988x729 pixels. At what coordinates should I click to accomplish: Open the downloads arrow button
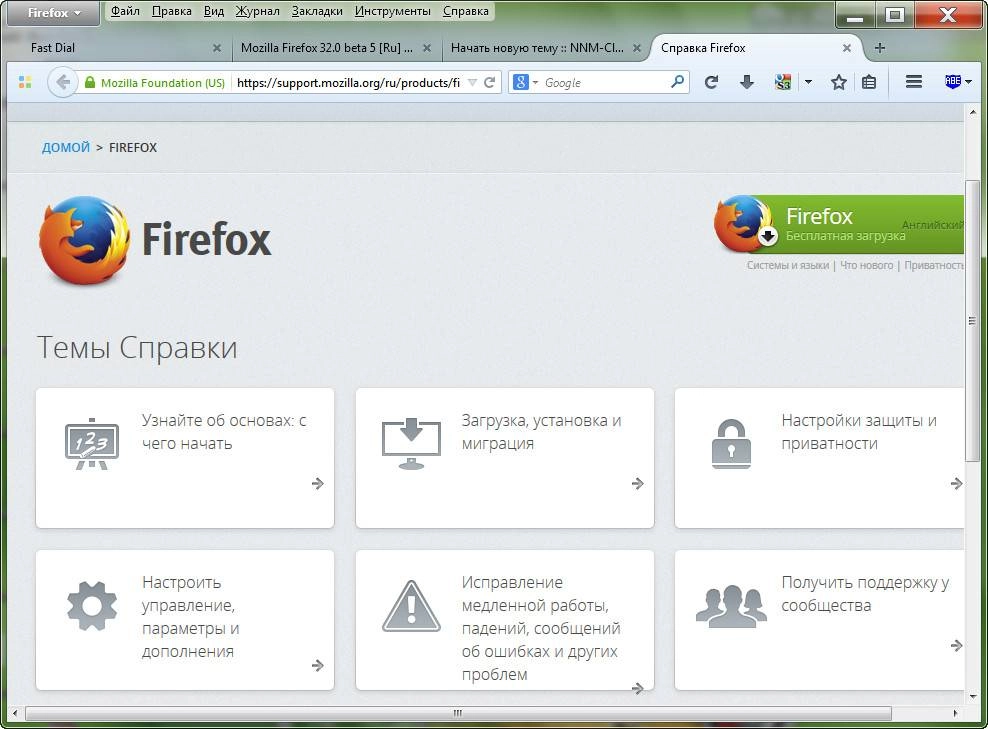point(747,82)
